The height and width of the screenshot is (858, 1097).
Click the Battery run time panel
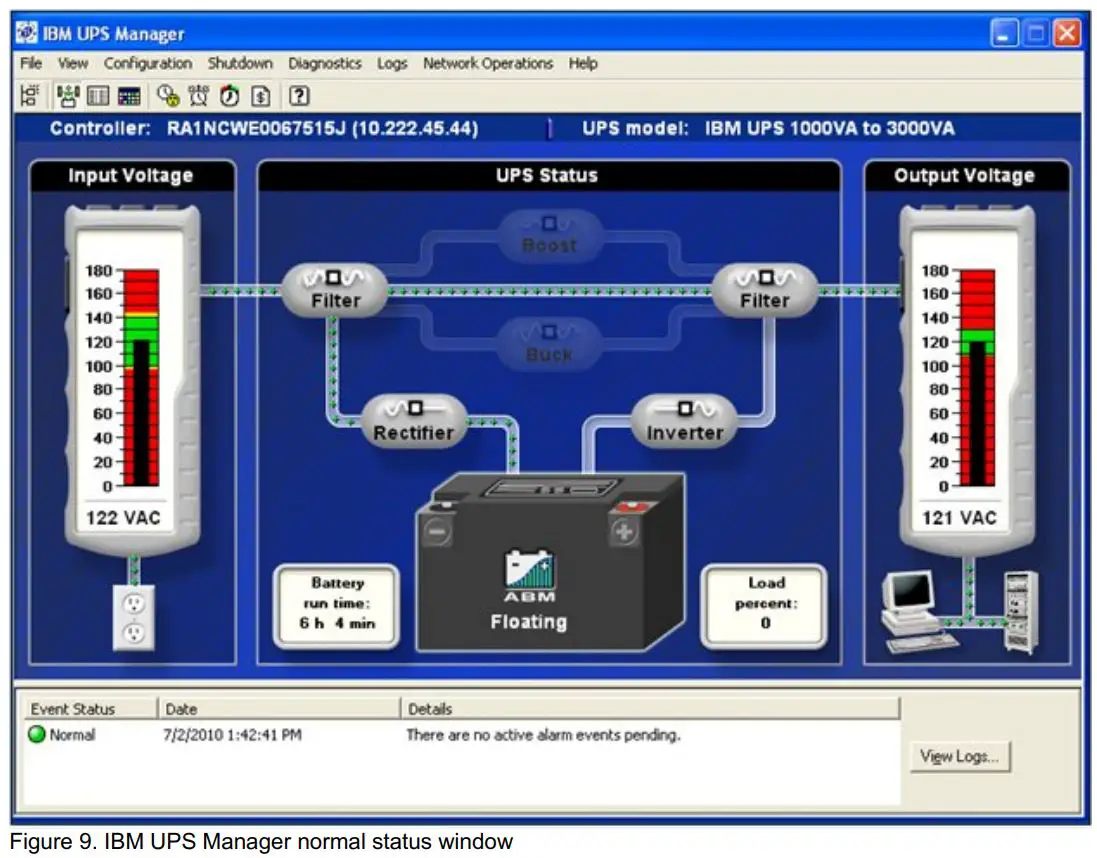pyautogui.click(x=337, y=604)
